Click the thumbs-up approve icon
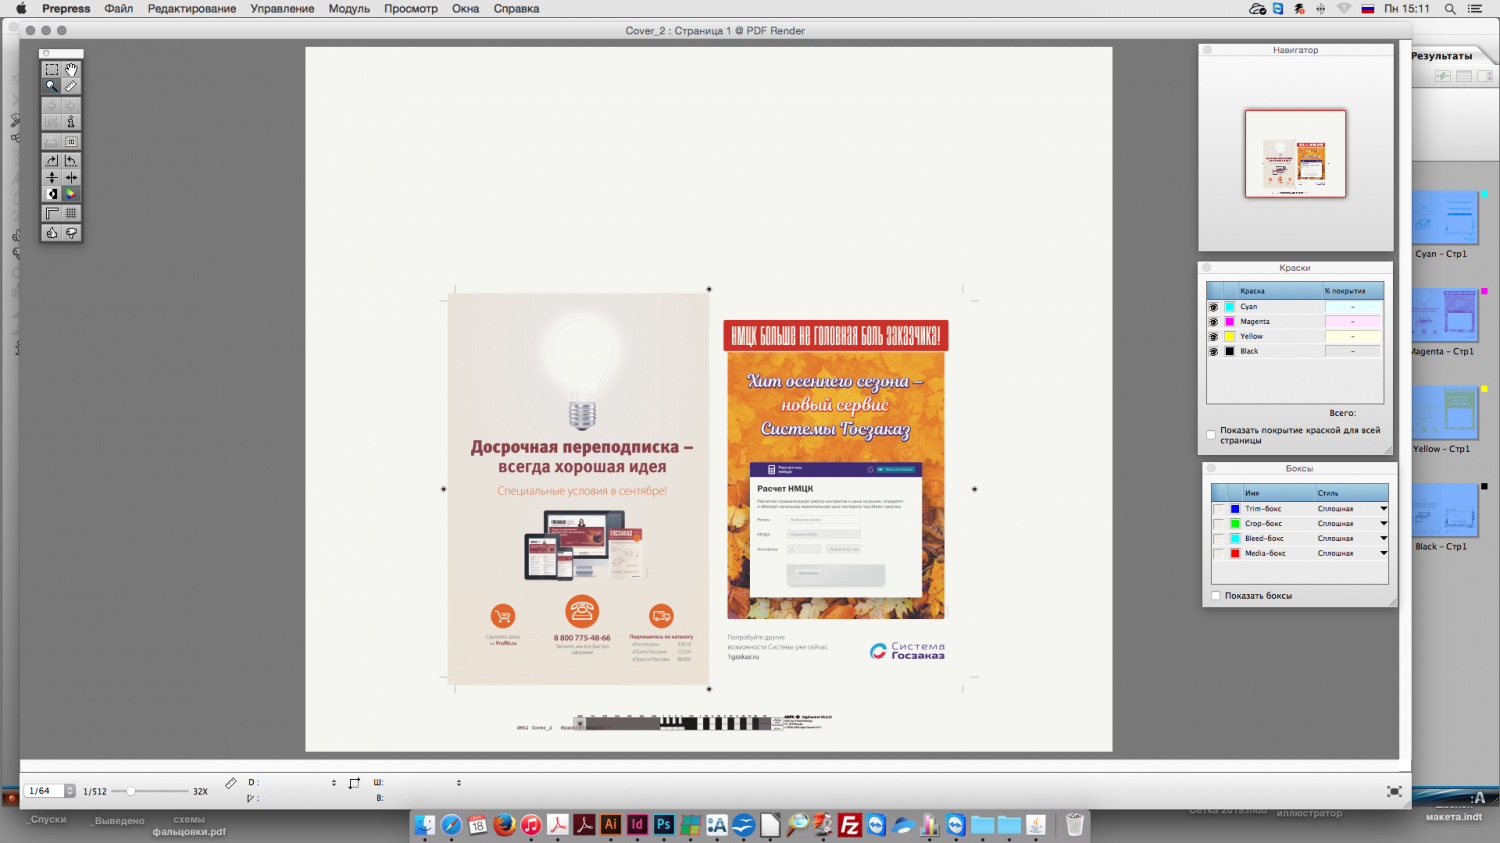Viewport: 1500px width, 843px height. [x=51, y=233]
